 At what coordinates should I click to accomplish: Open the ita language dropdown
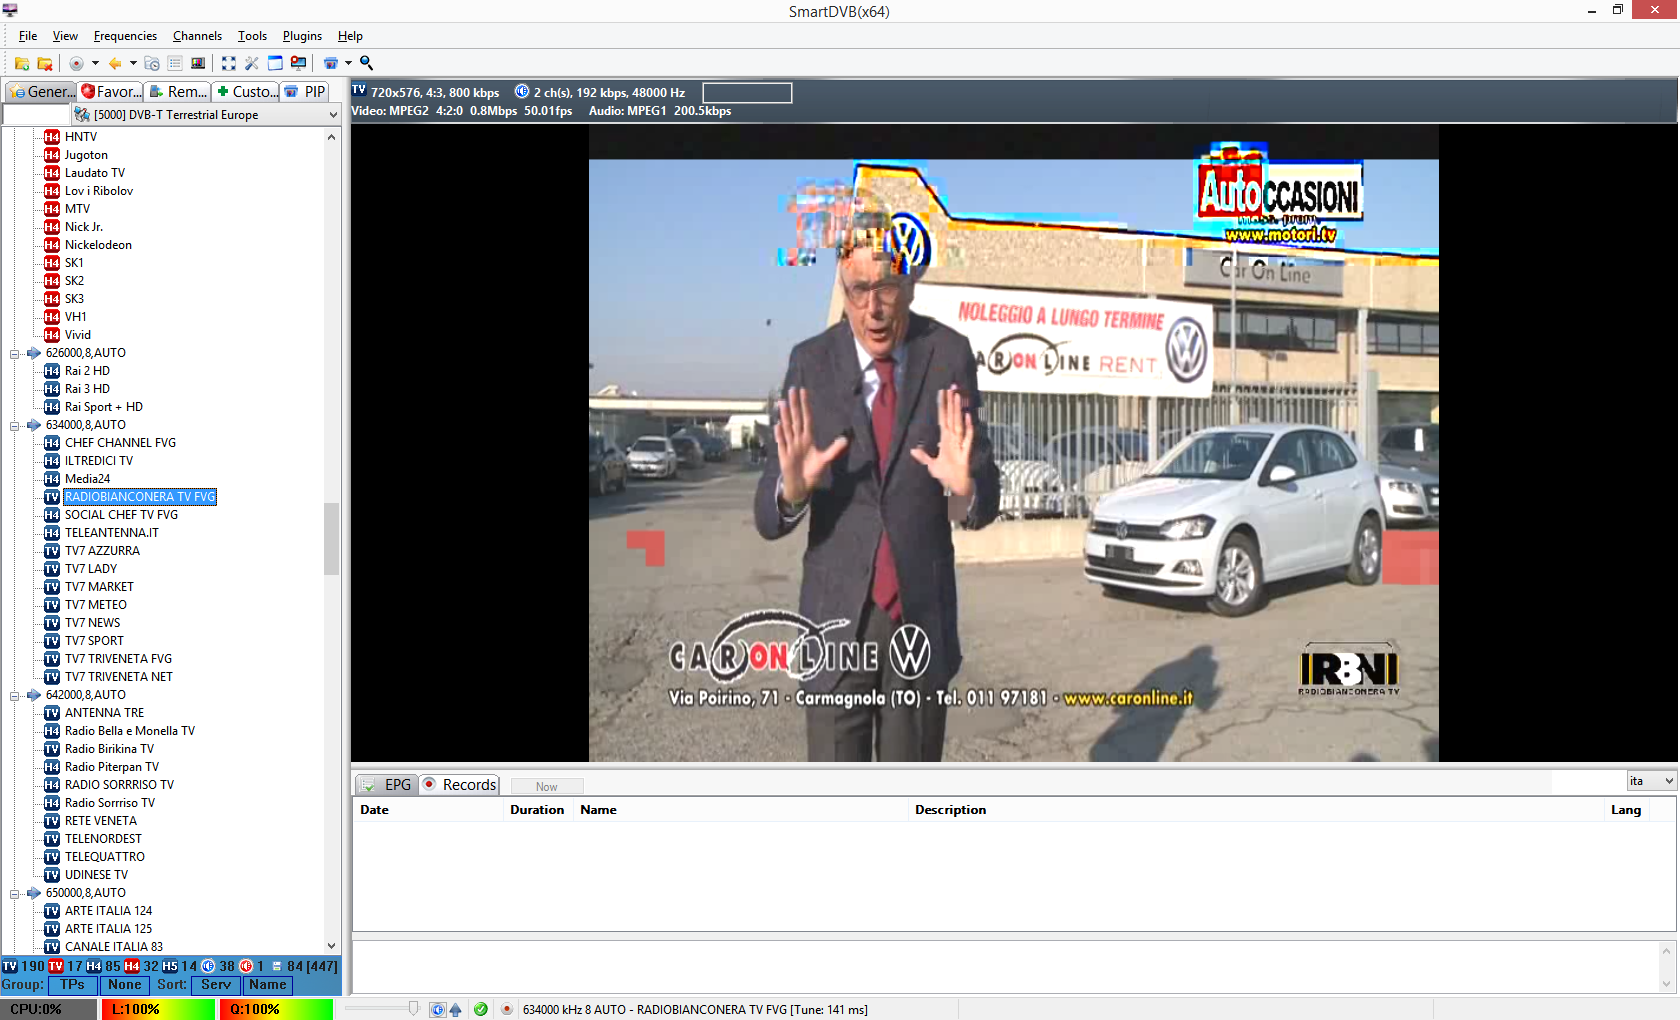pyautogui.click(x=1651, y=781)
